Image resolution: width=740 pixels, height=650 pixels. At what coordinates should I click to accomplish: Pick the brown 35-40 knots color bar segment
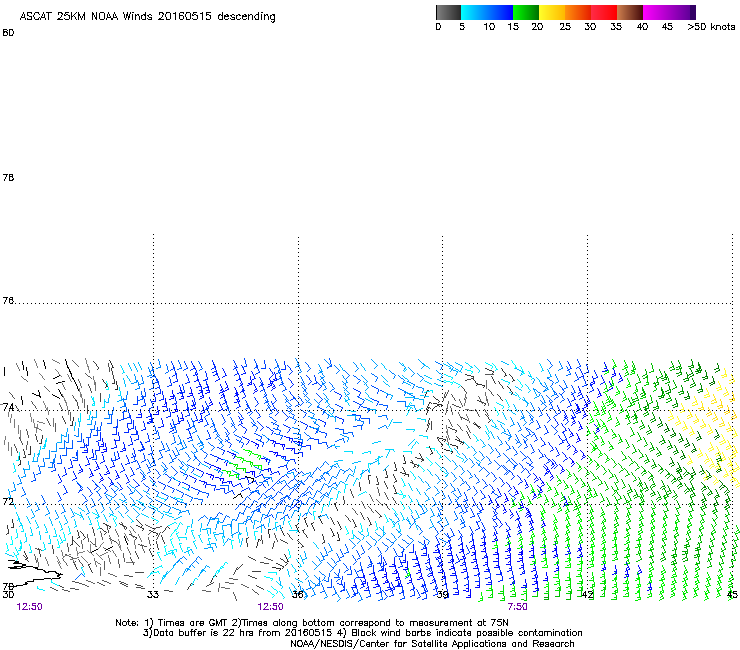[x=630, y=12]
